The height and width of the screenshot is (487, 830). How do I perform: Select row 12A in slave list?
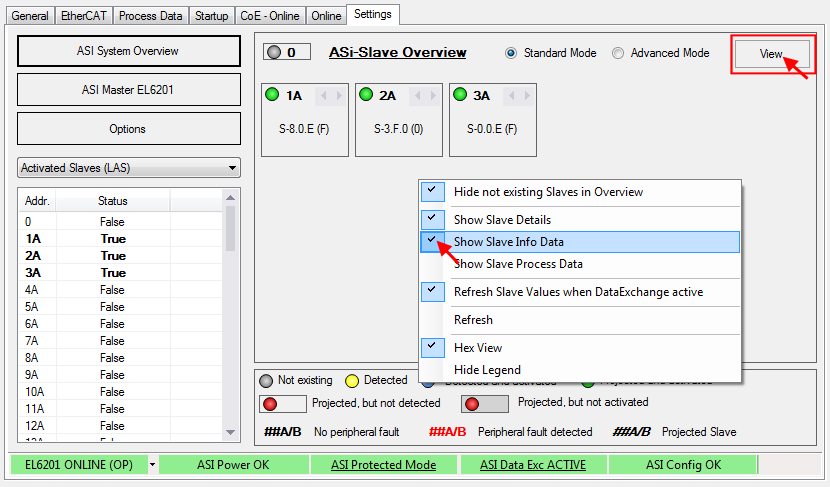(x=121, y=426)
